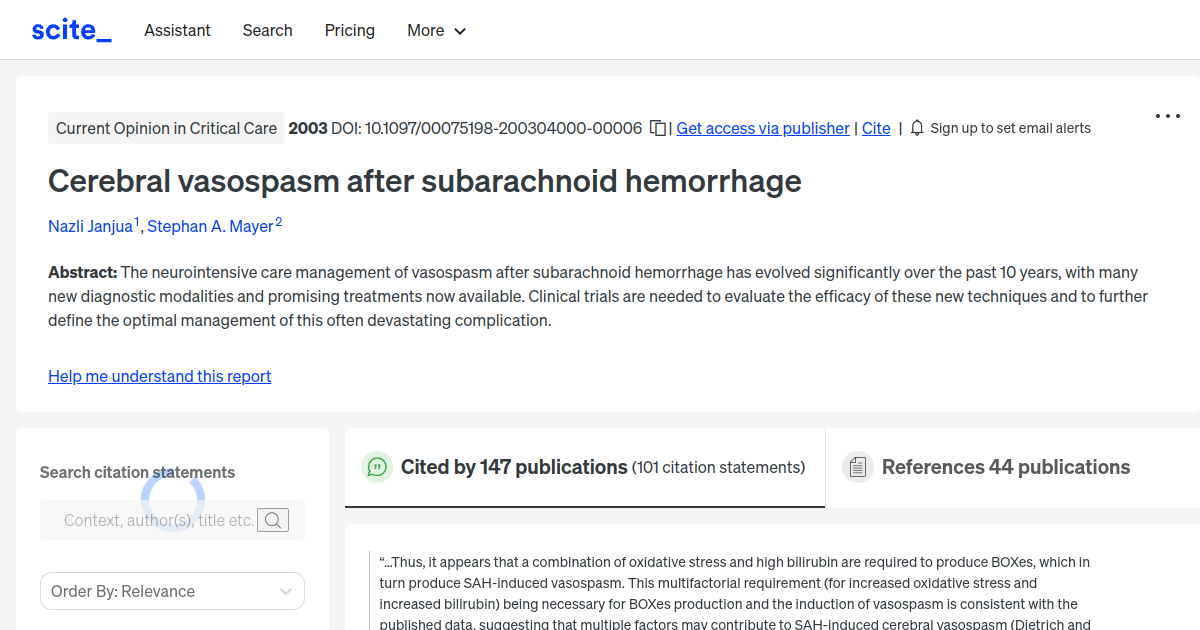Switch to the References 44 publications tab

(1006, 466)
